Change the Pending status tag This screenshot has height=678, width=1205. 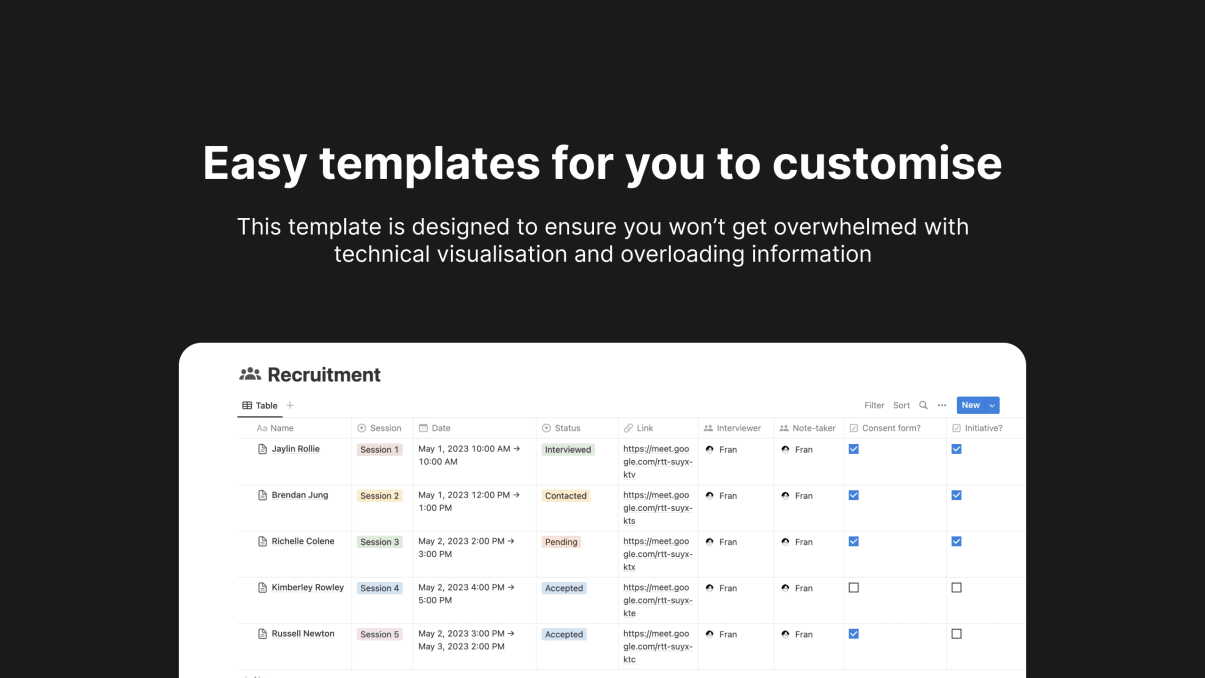coord(561,542)
